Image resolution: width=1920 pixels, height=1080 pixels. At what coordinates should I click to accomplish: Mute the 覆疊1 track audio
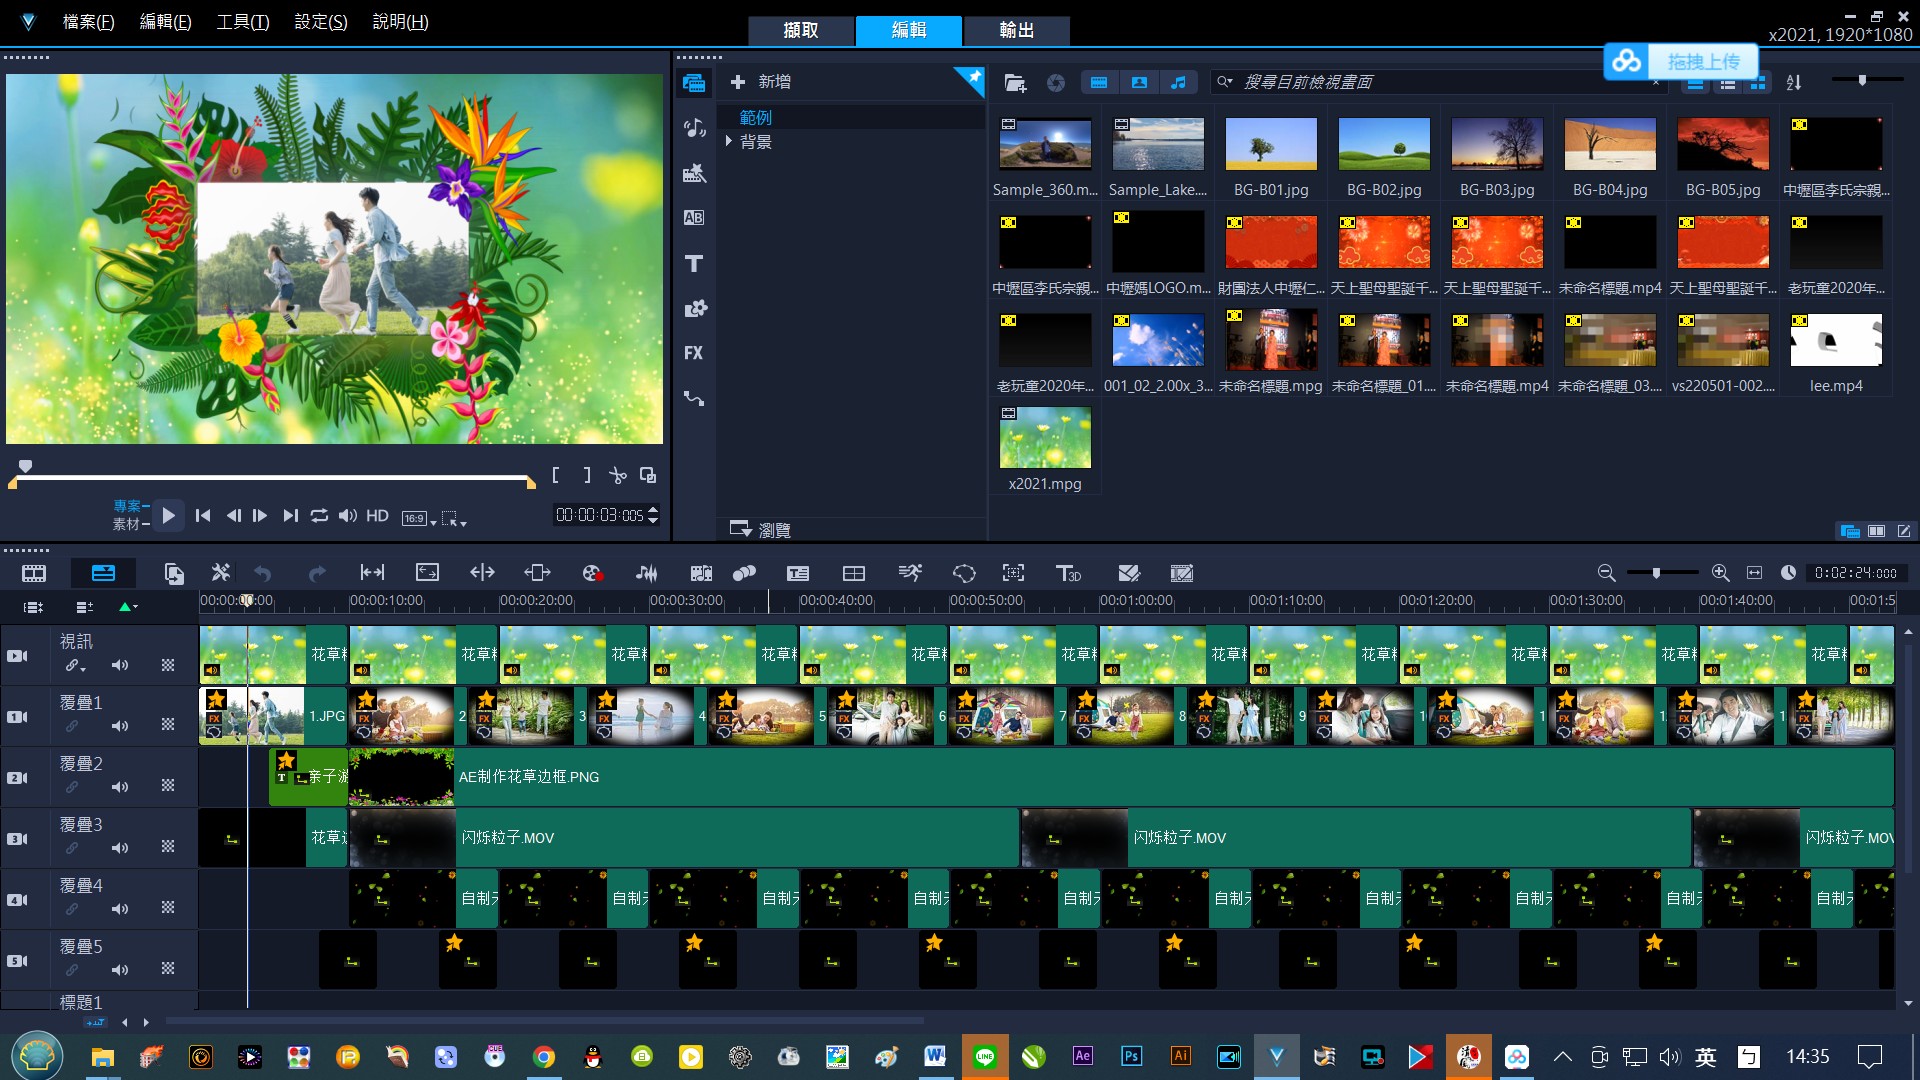click(x=120, y=726)
